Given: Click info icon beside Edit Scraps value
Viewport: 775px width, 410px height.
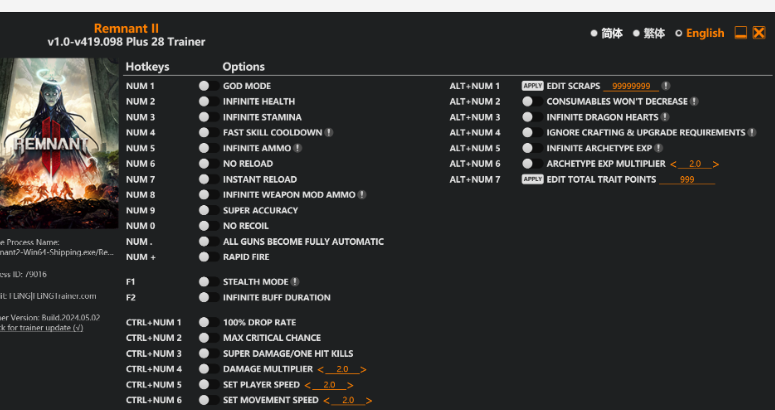Looking at the screenshot, I should (x=666, y=86).
